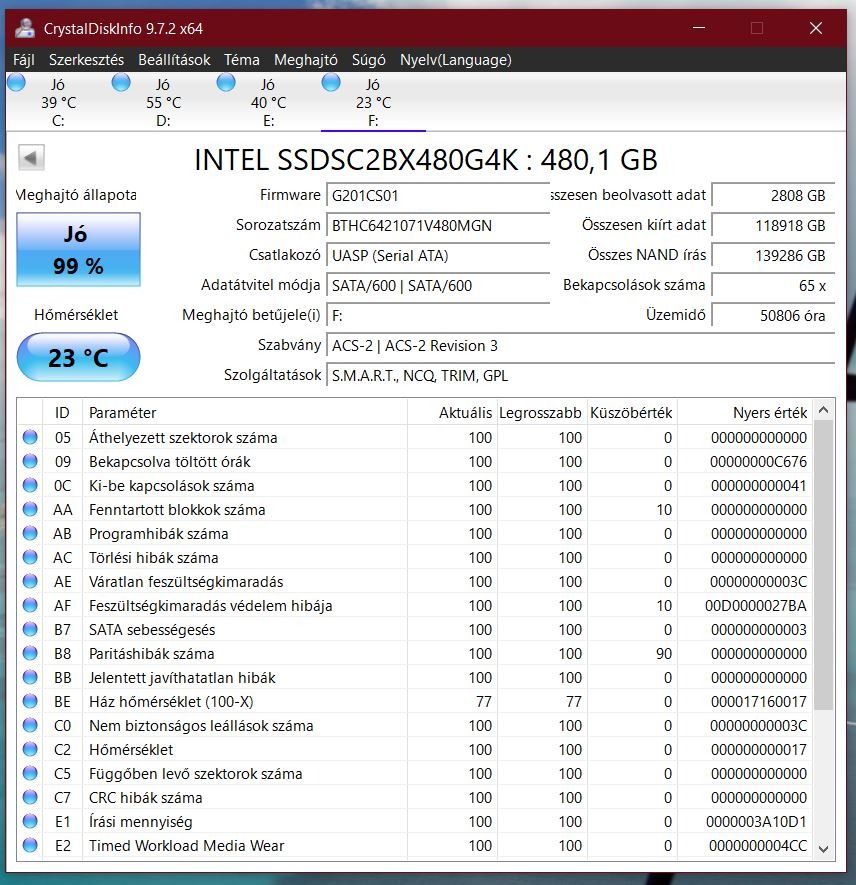
Task: Click status icon of row B7 SATA sebességesés
Action: [30, 629]
